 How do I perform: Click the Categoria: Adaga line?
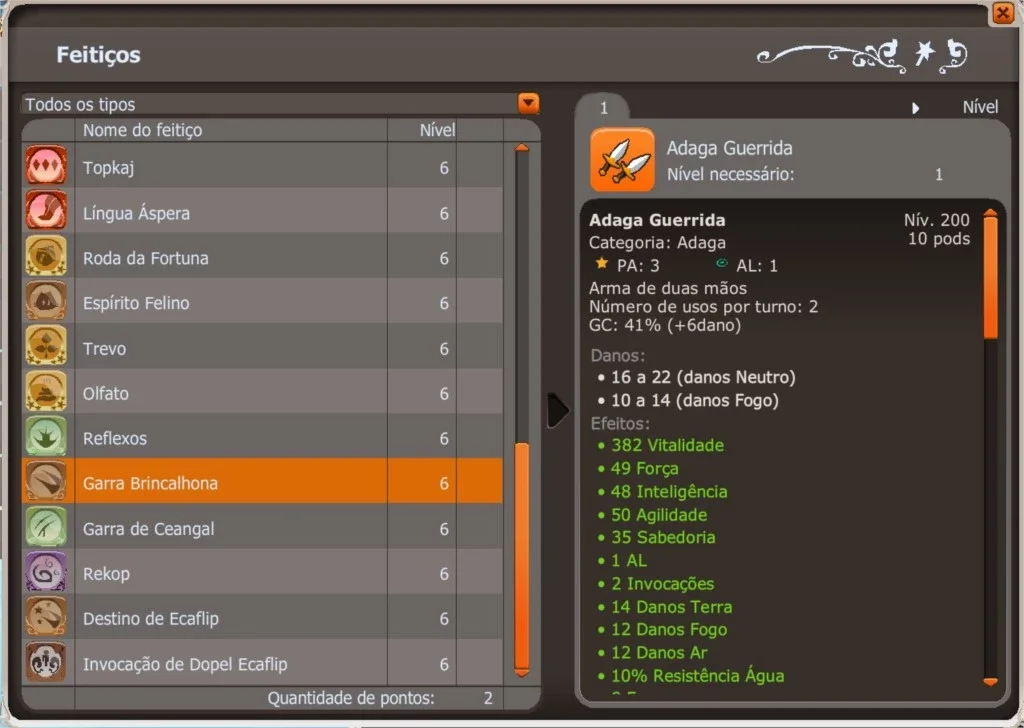(x=657, y=243)
